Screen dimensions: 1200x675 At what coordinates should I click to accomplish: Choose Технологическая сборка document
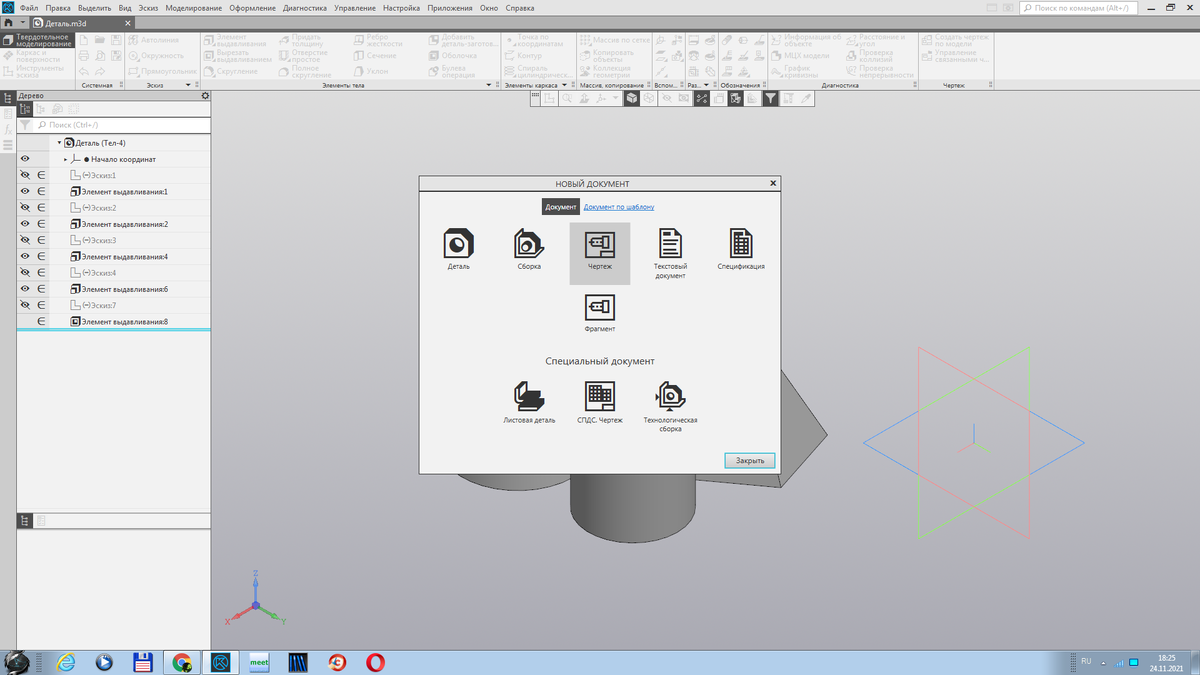[x=670, y=406]
